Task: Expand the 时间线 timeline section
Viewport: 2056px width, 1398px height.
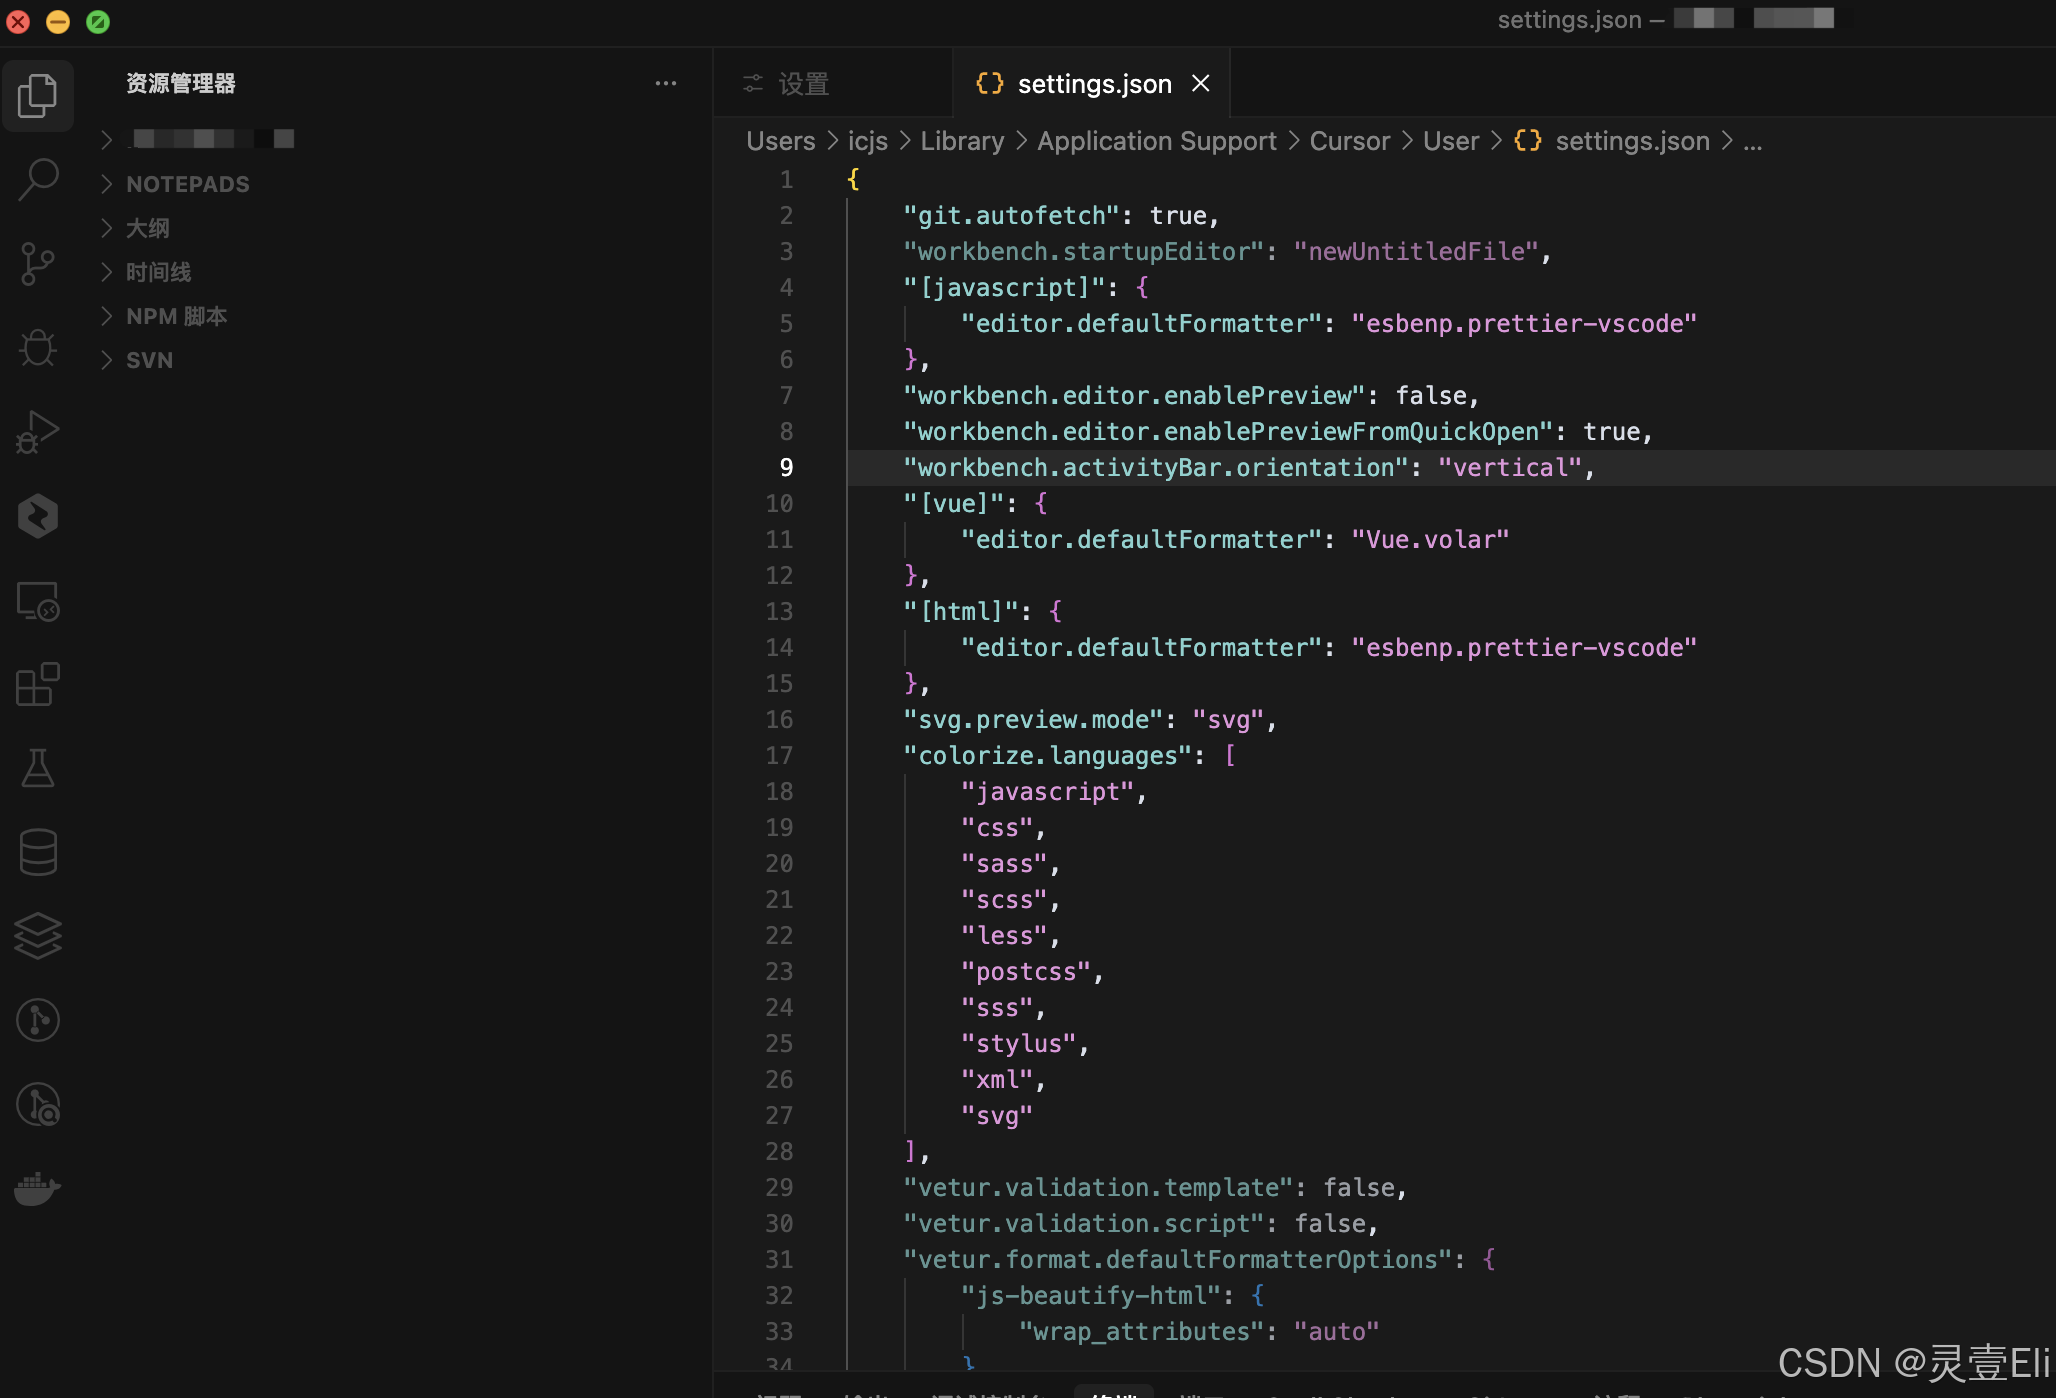Action: click(x=158, y=272)
